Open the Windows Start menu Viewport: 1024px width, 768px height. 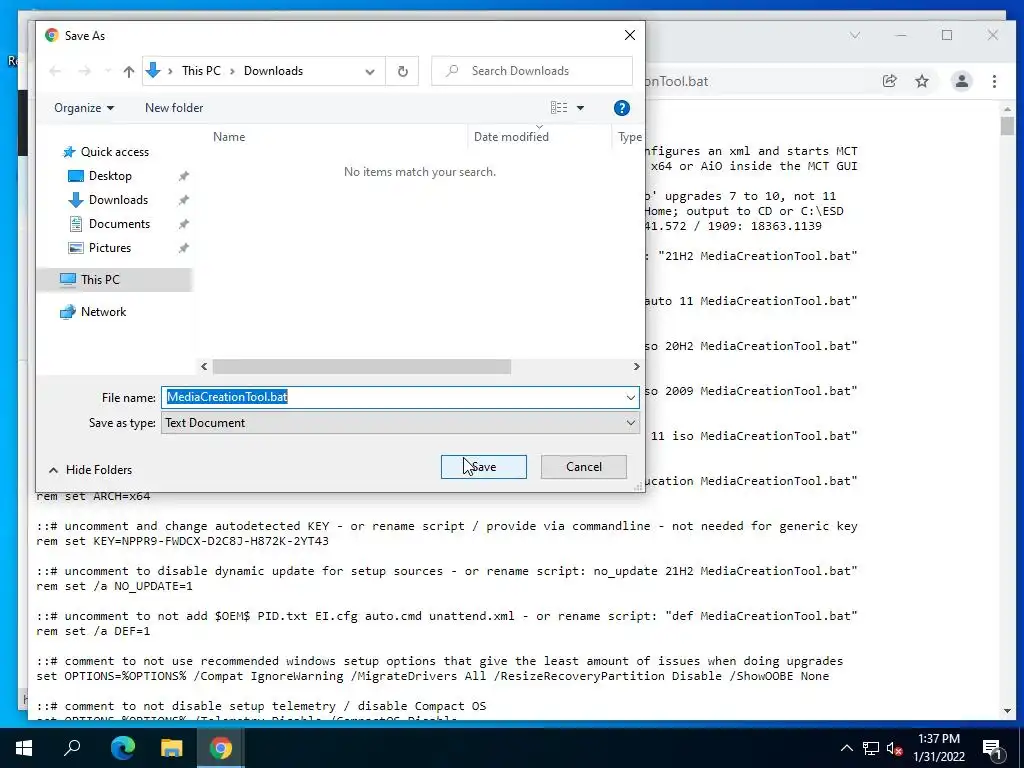[x=24, y=748]
